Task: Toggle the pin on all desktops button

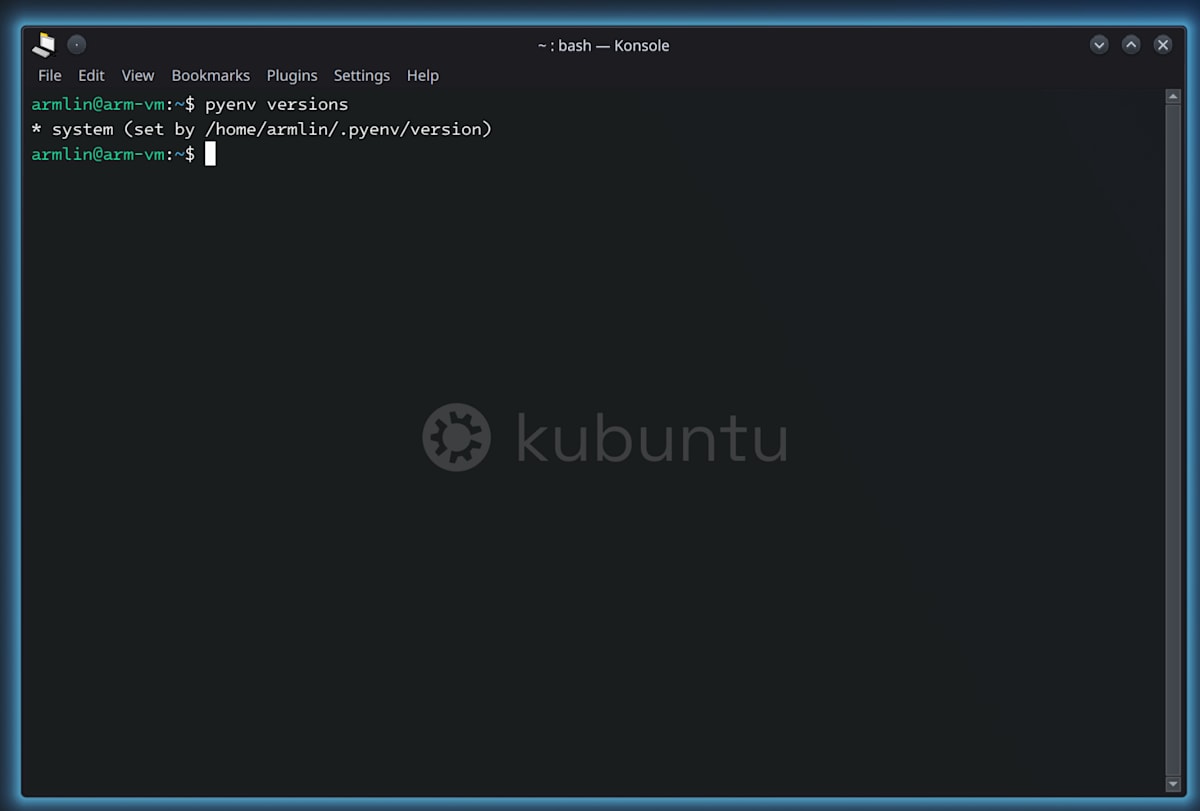Action: point(77,45)
